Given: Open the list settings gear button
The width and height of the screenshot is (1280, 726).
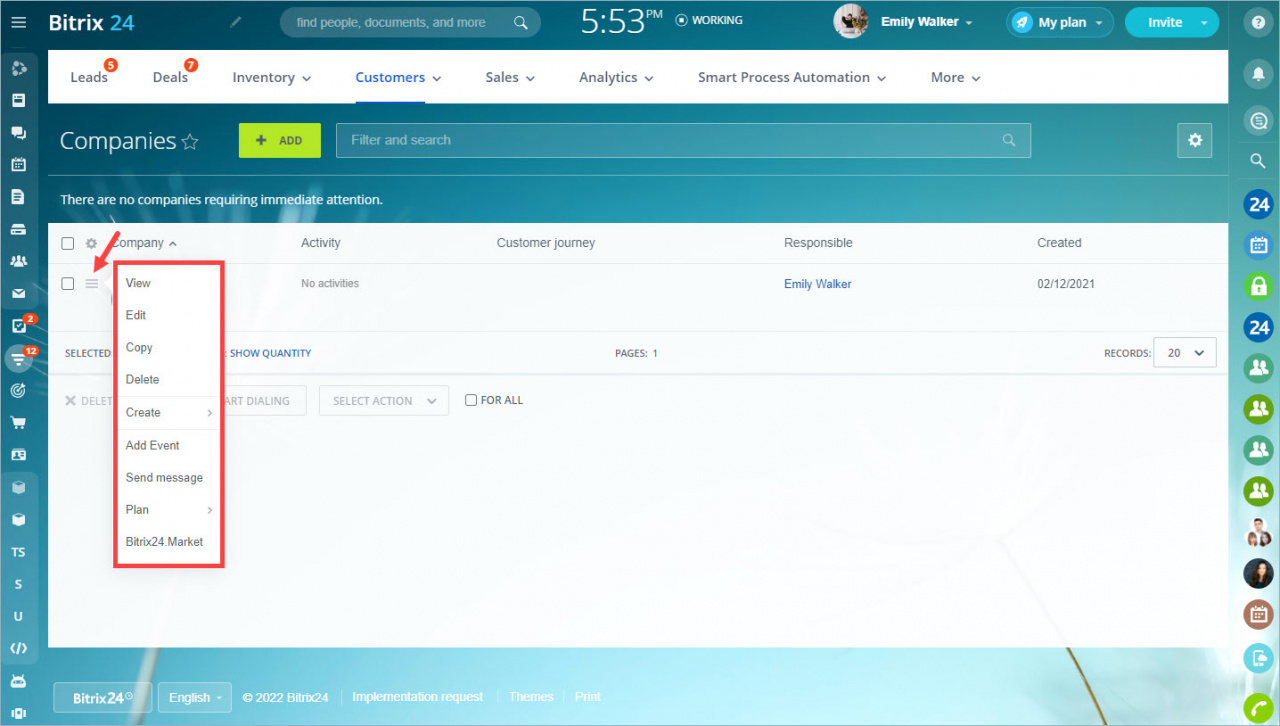Looking at the screenshot, I should 1194,141.
